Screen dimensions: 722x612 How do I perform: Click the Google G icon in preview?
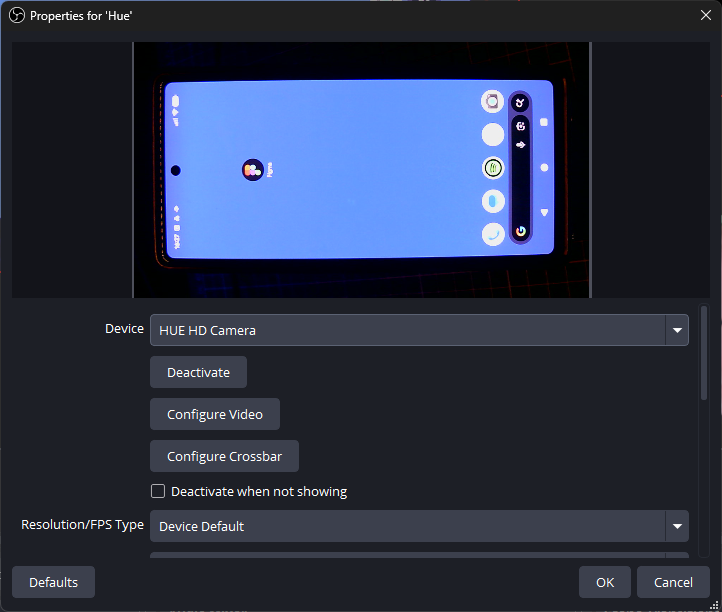pyautogui.click(x=520, y=231)
